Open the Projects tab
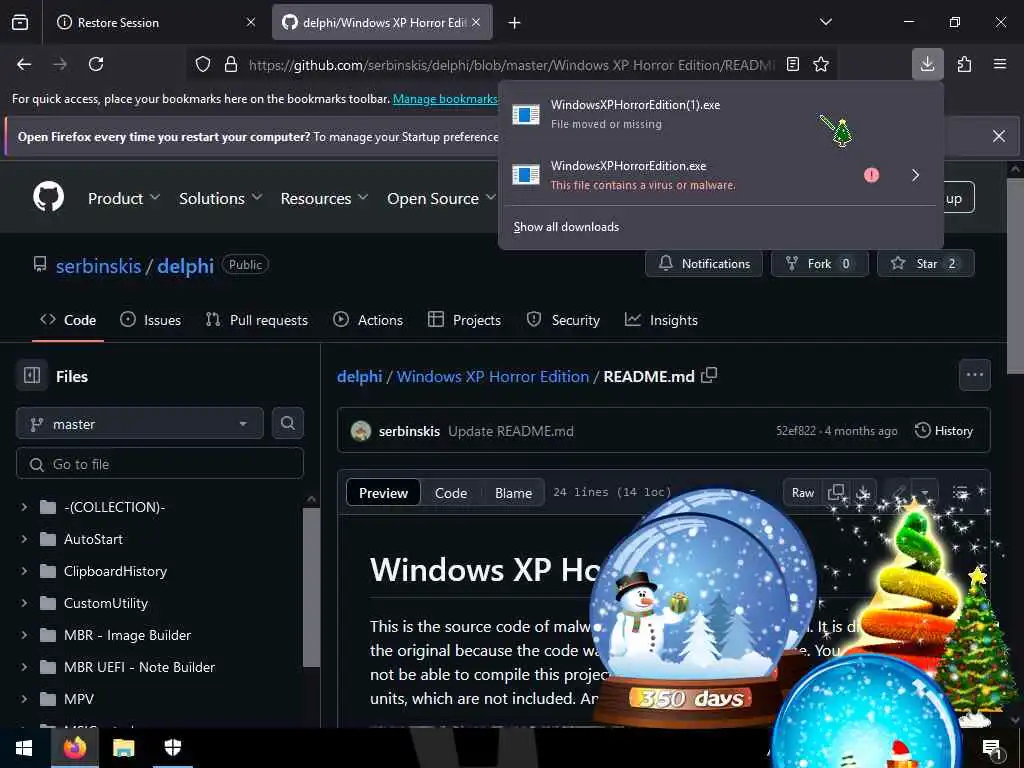 (464, 320)
